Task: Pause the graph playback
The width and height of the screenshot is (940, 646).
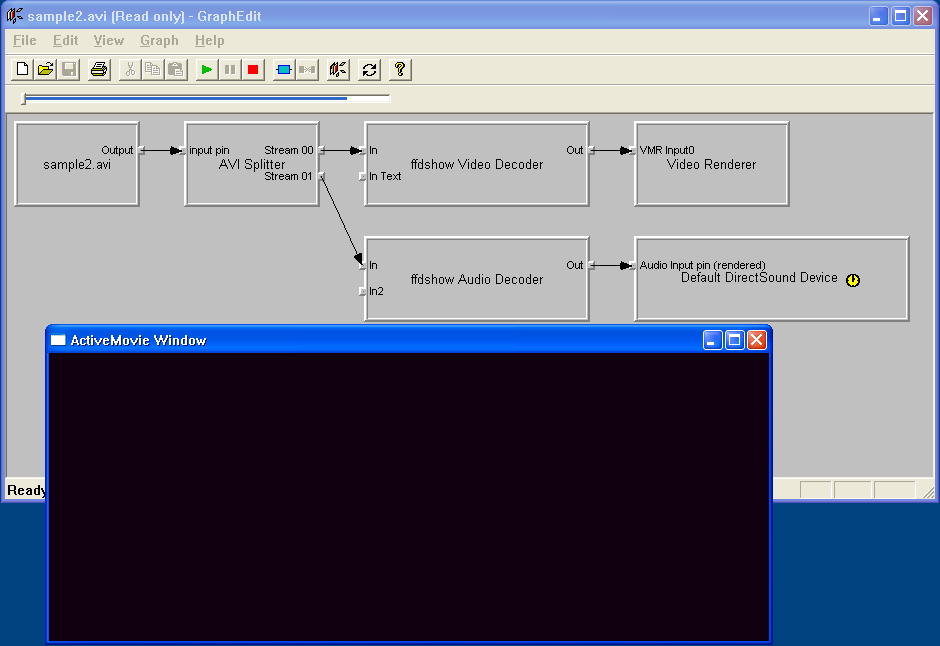Action: click(x=230, y=70)
